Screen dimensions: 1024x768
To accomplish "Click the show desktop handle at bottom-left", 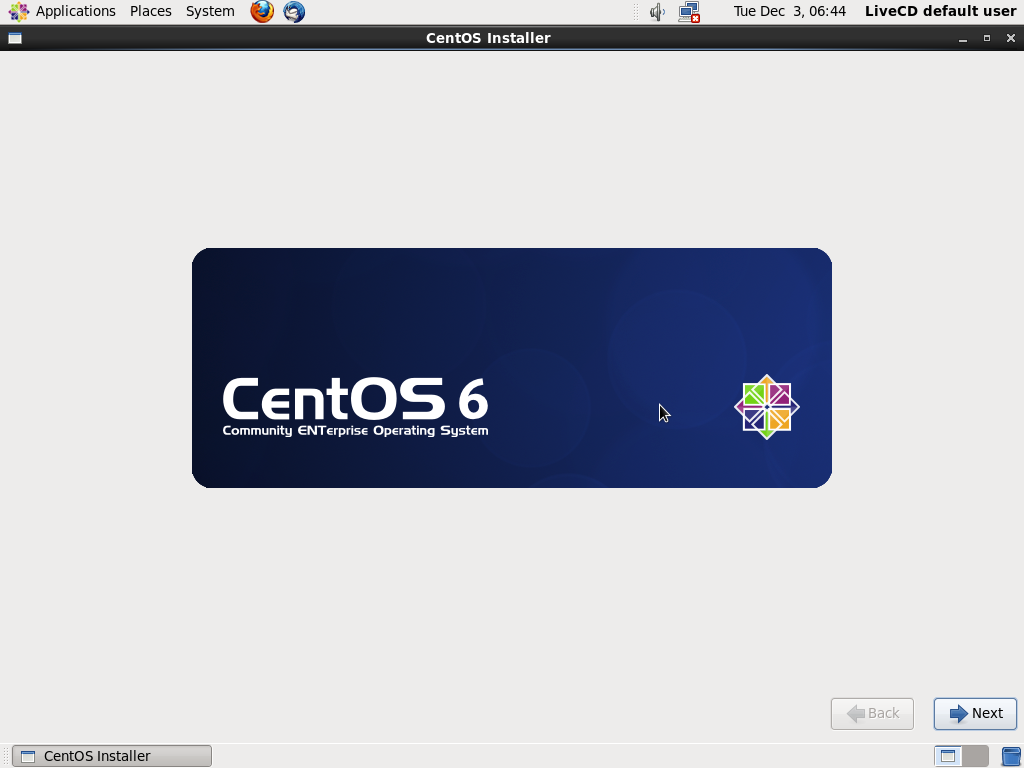I will (5, 756).
